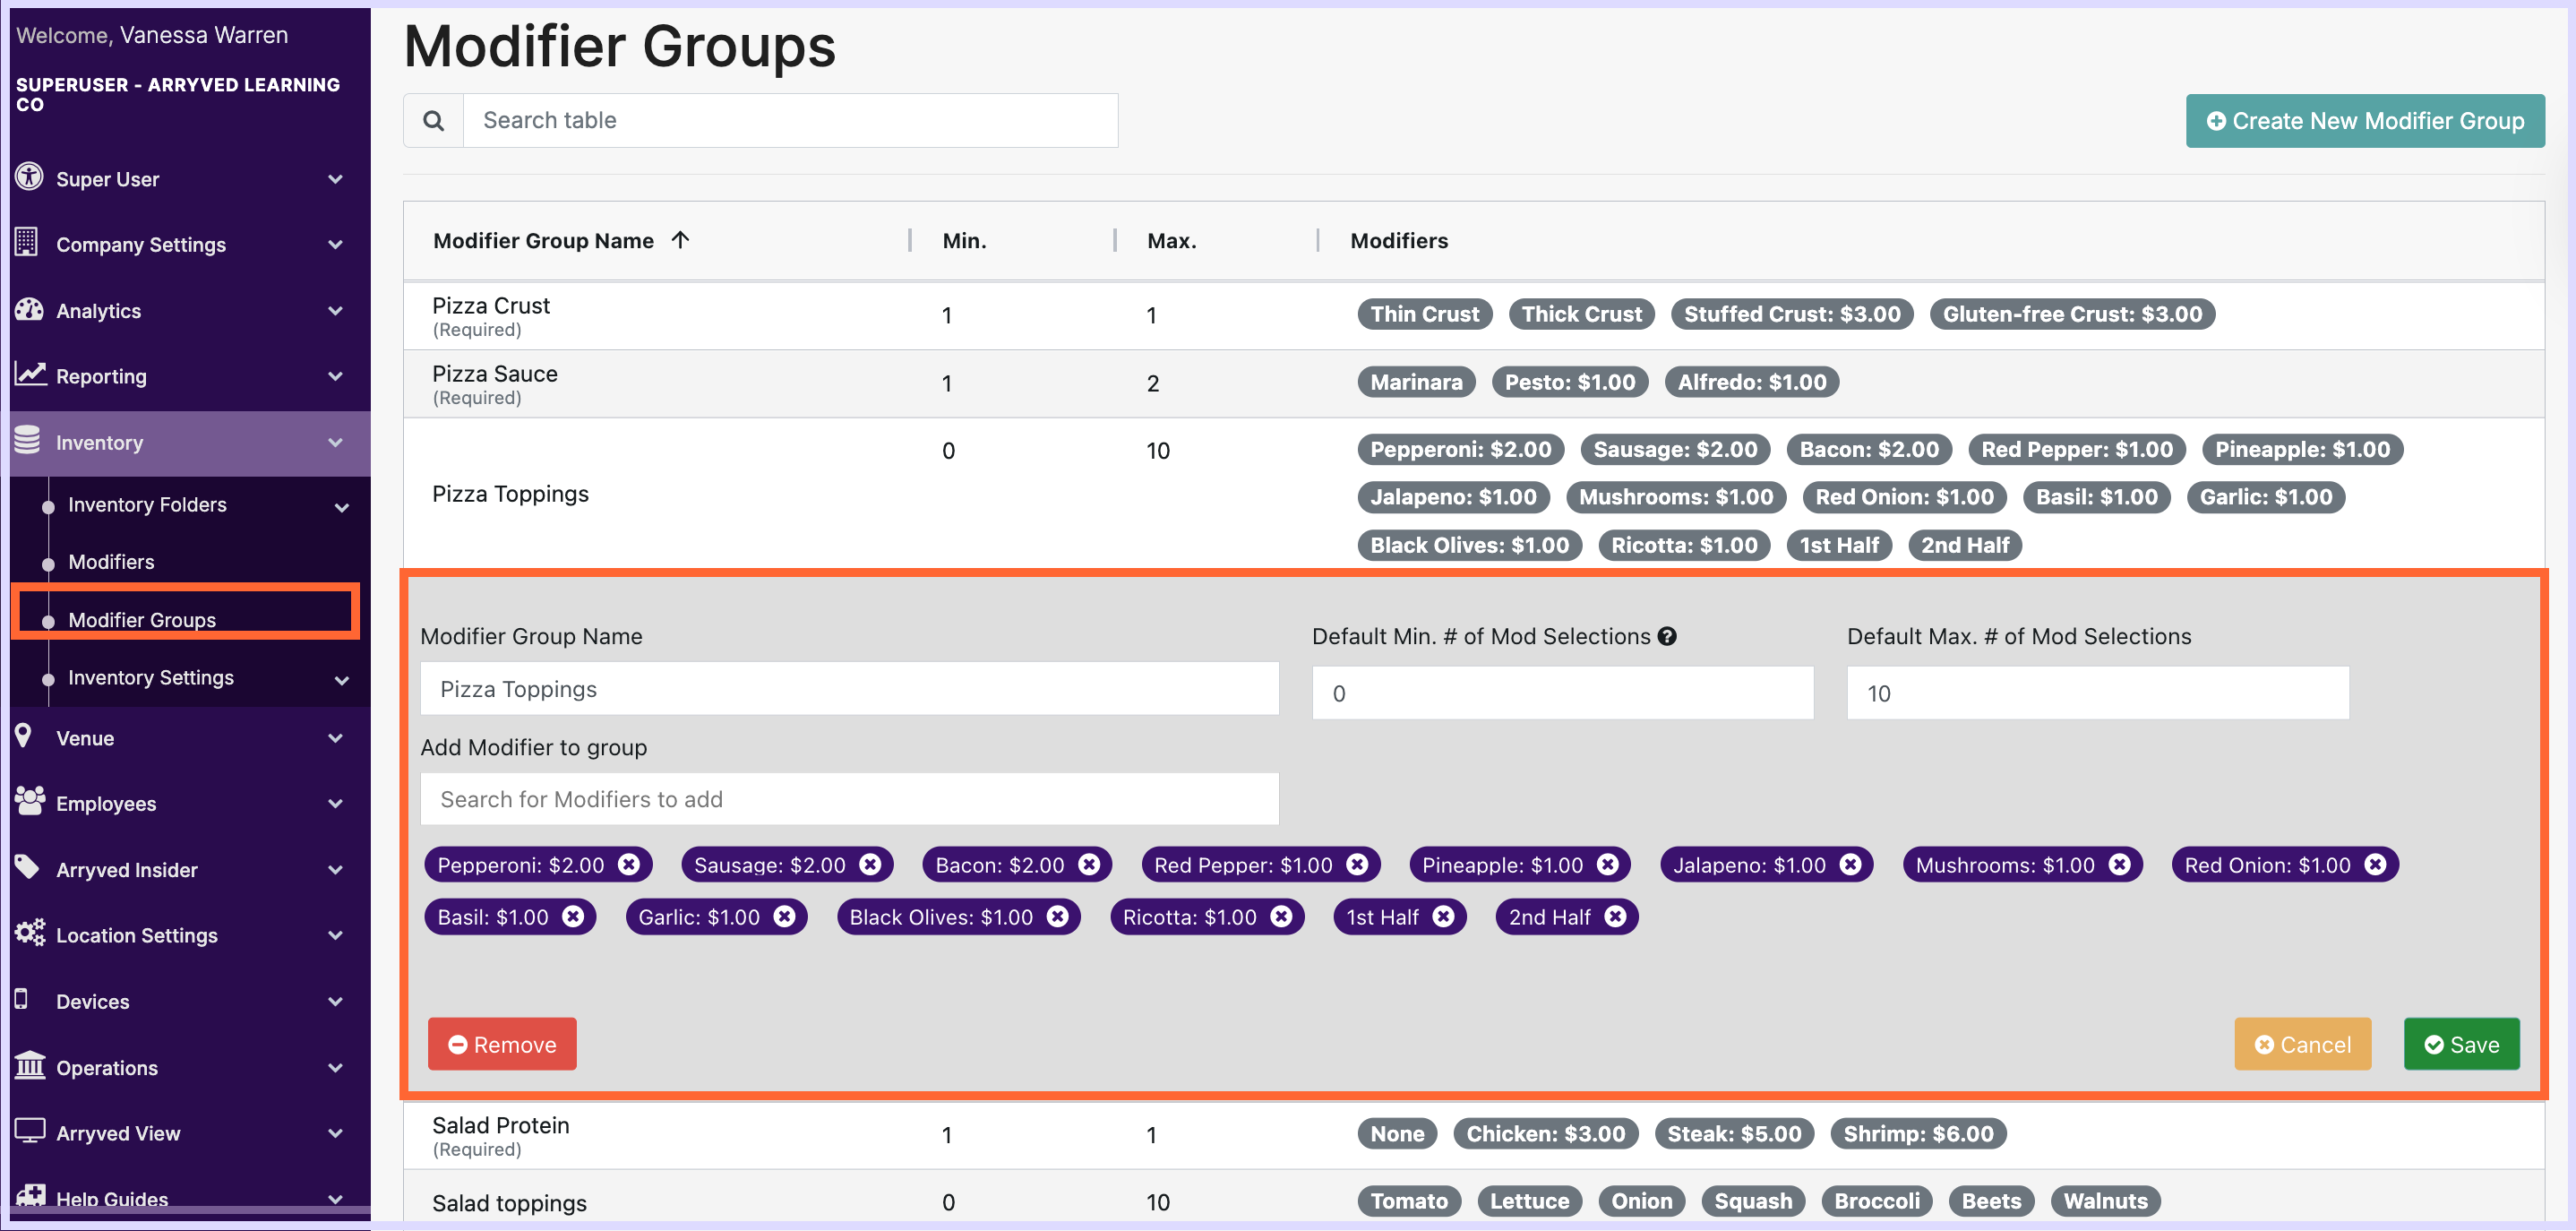Screen dimensions: 2576x1231
Task: Remove the 2nd Half modifier chip
Action: [1615, 916]
